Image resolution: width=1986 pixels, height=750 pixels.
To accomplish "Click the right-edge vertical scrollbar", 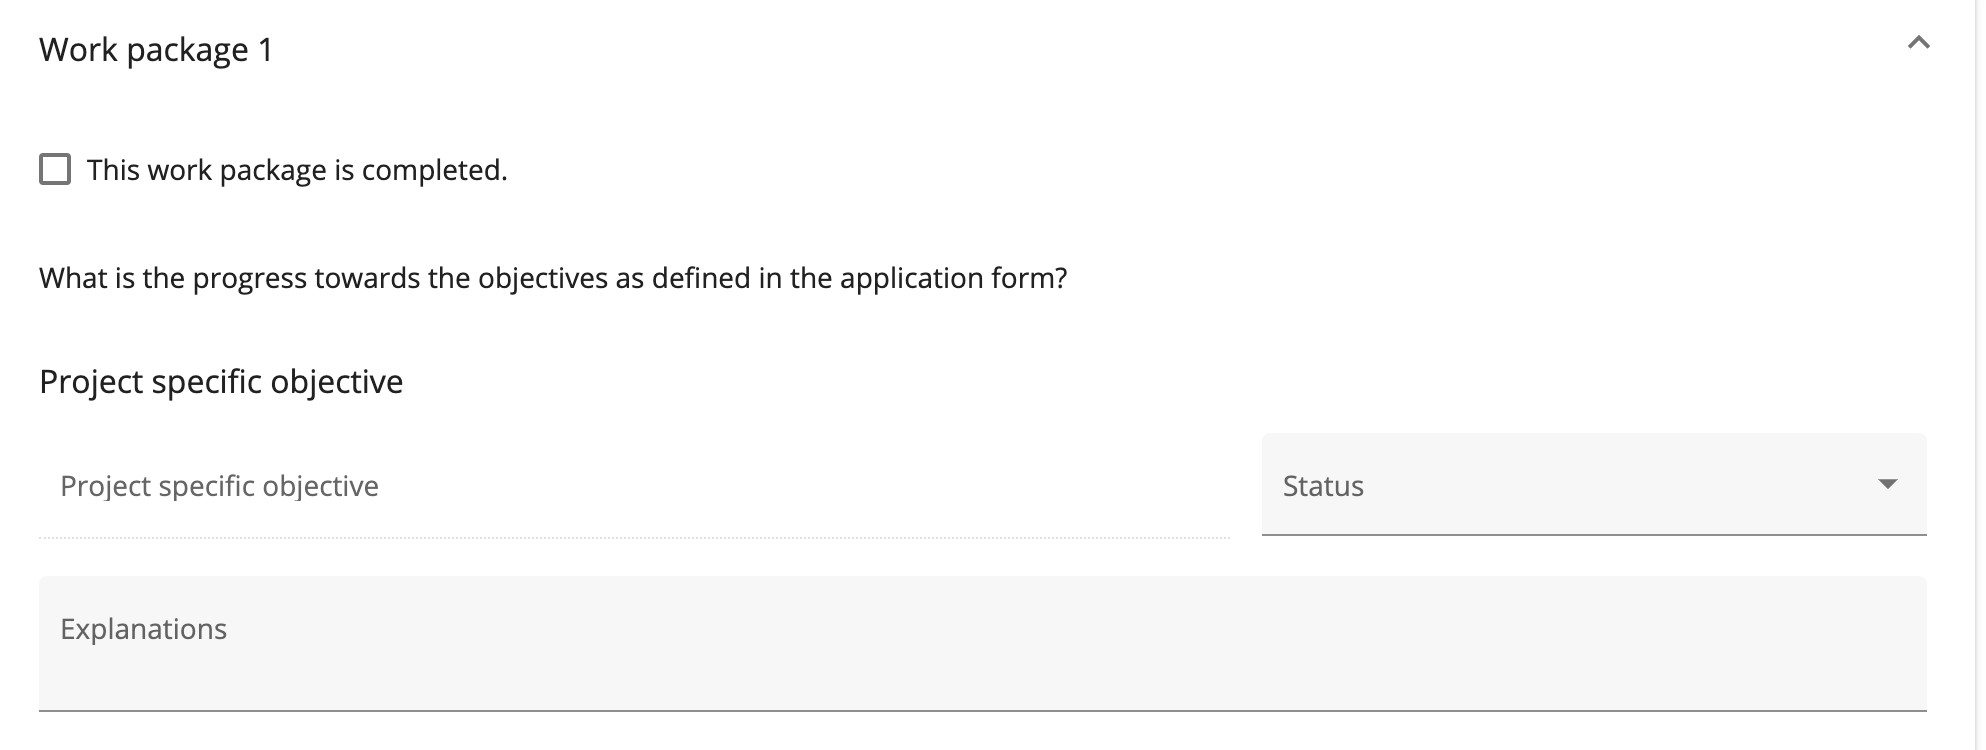I will (1980, 375).
